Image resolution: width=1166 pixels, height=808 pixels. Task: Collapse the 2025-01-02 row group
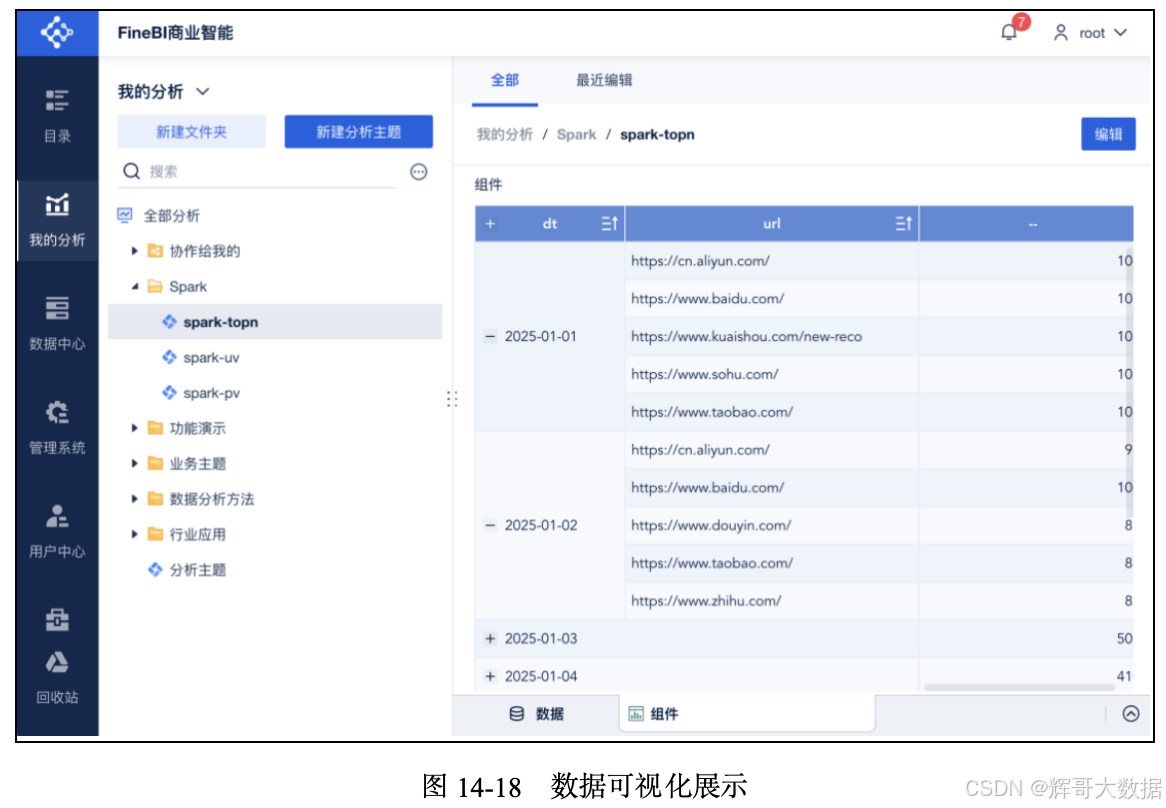(489, 525)
